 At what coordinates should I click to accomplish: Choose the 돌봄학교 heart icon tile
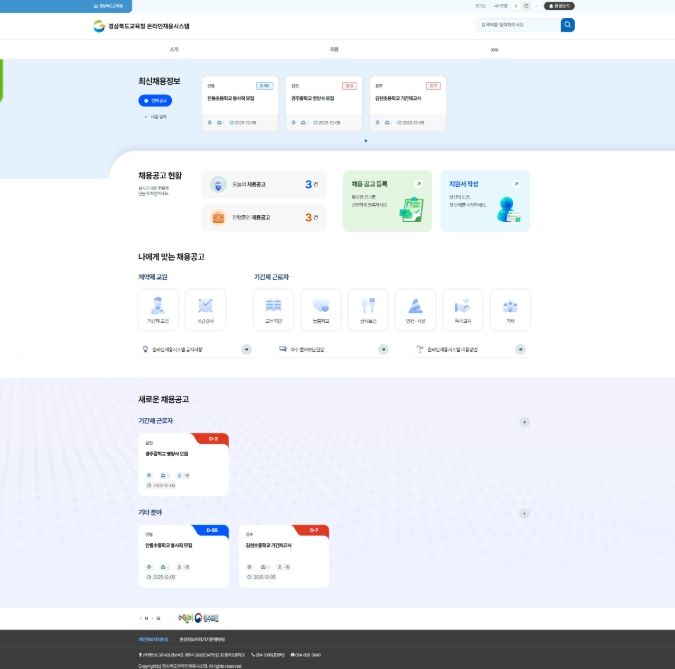[320, 309]
